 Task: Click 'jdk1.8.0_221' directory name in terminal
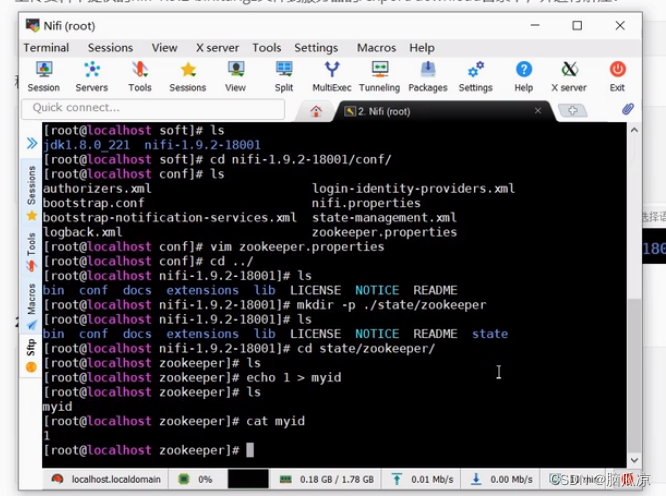(86, 145)
